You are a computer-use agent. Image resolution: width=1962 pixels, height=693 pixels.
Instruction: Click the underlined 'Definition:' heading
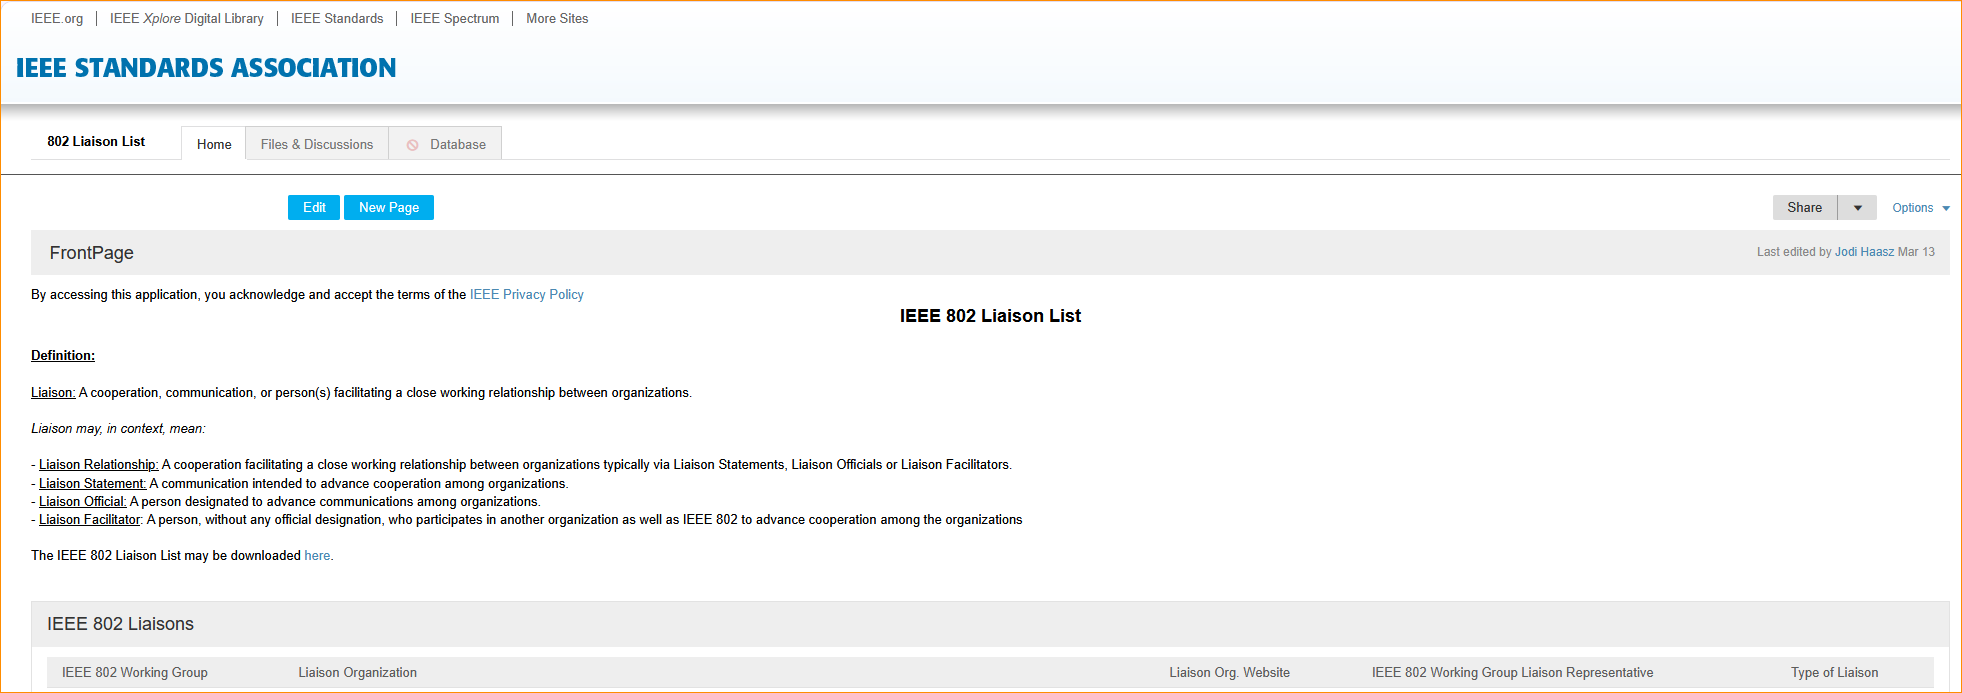tap(63, 356)
